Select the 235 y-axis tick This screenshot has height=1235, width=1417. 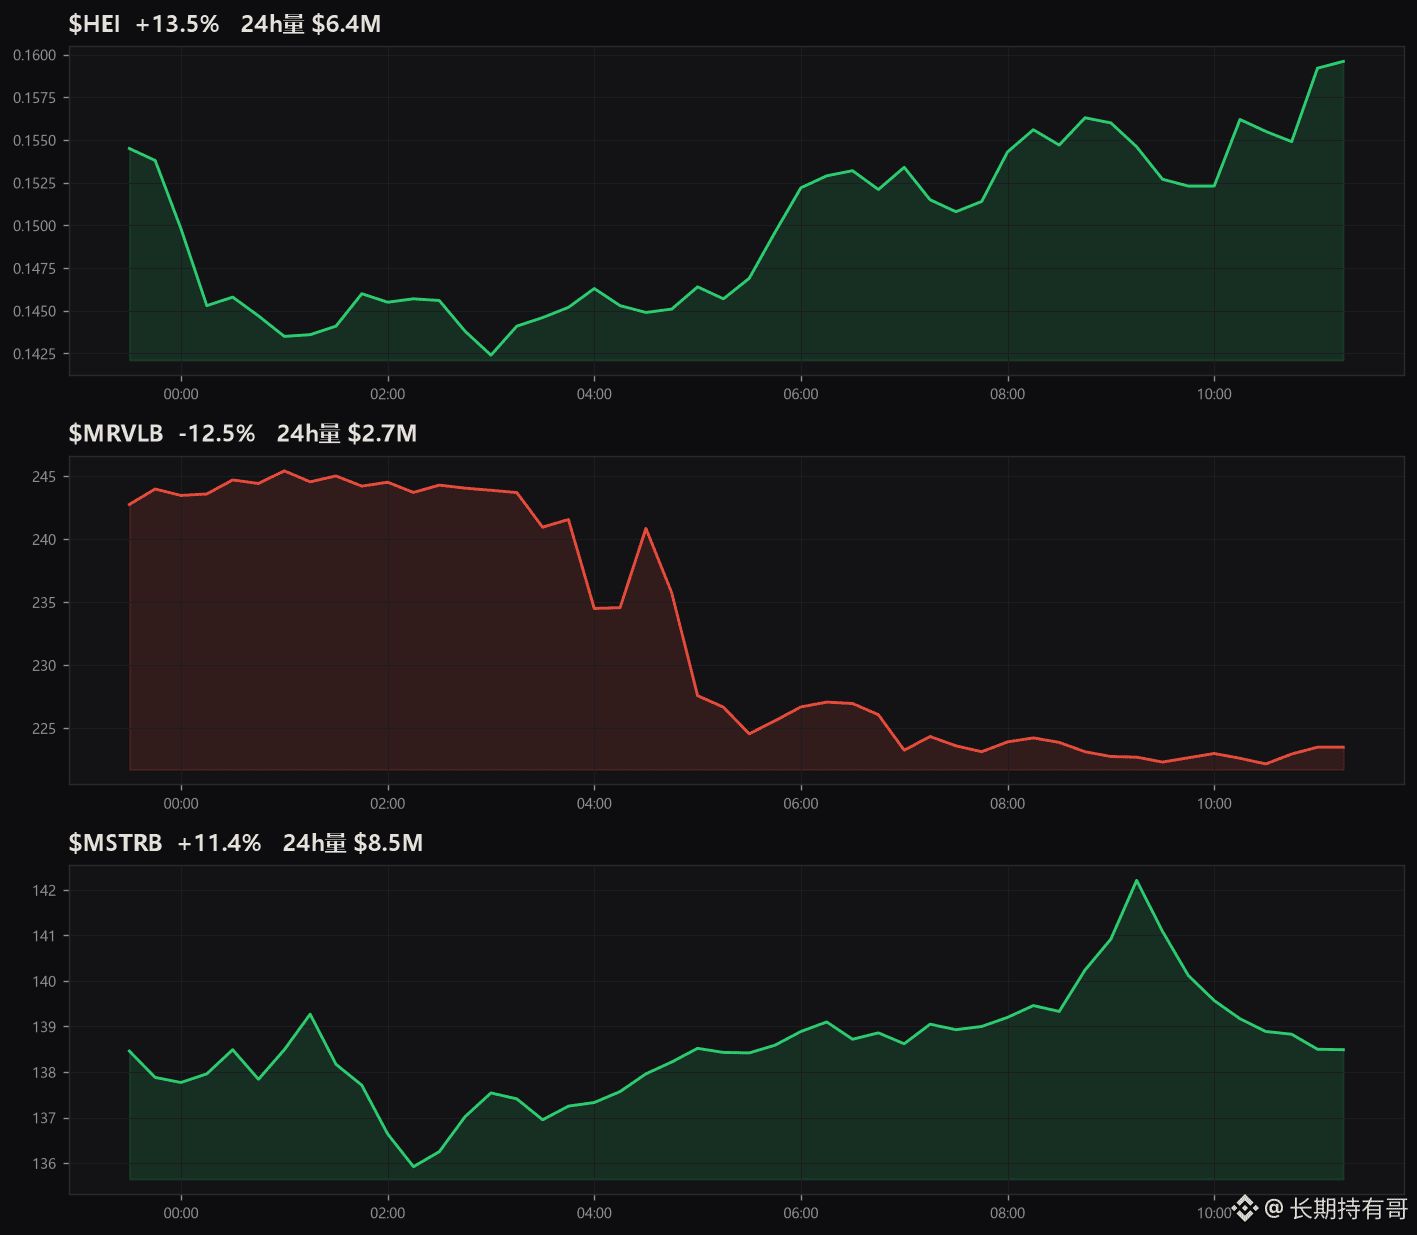pos(44,603)
